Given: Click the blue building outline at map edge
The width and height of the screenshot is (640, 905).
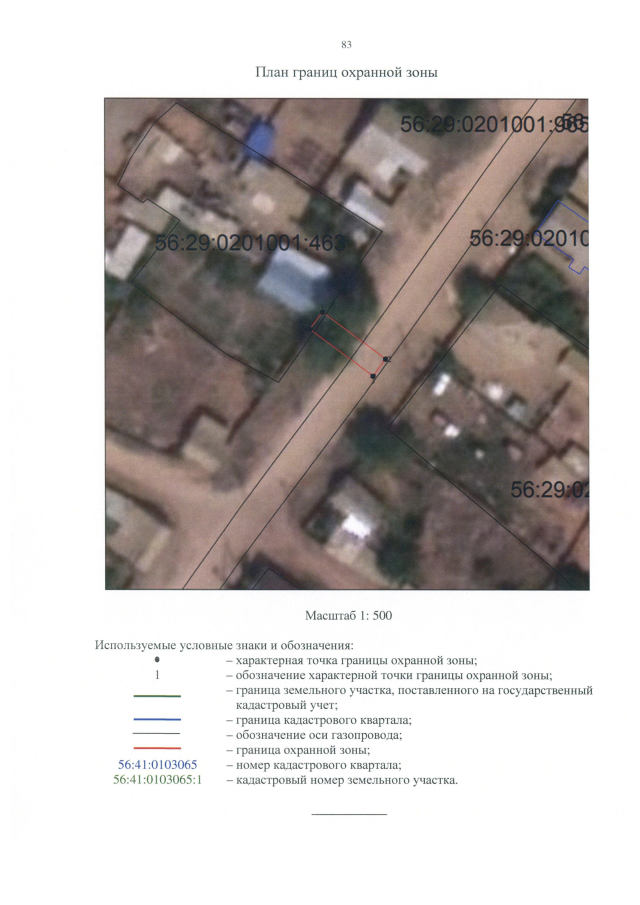Looking at the screenshot, I should [x=566, y=235].
